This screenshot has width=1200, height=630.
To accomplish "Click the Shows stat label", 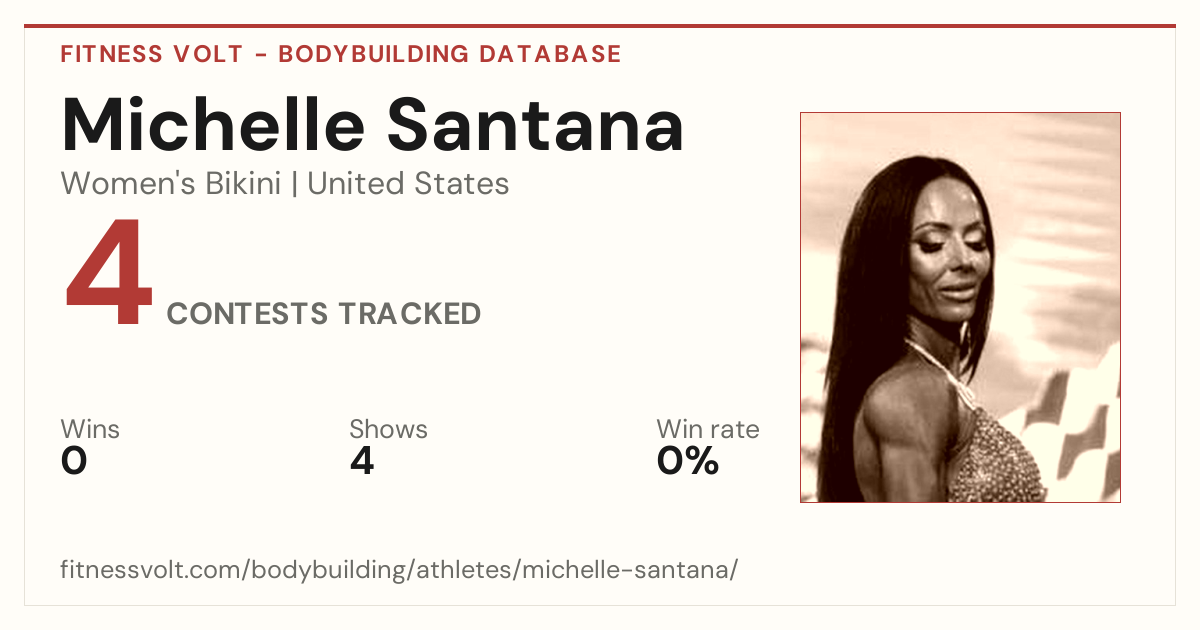I will tap(388, 430).
